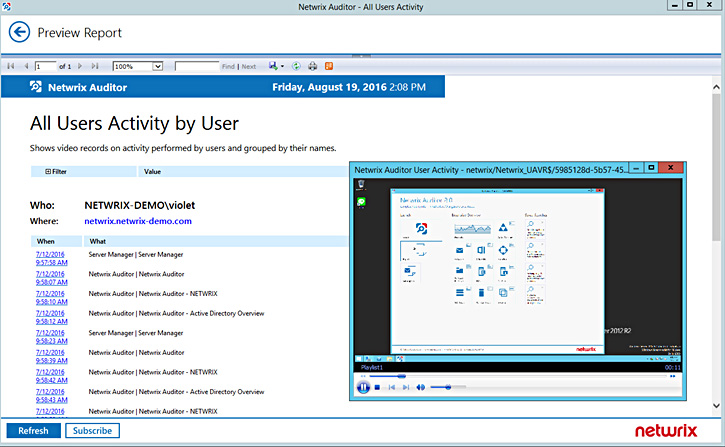
Task: Click the Netwrix Auditor report header logo
Action: 36,86
